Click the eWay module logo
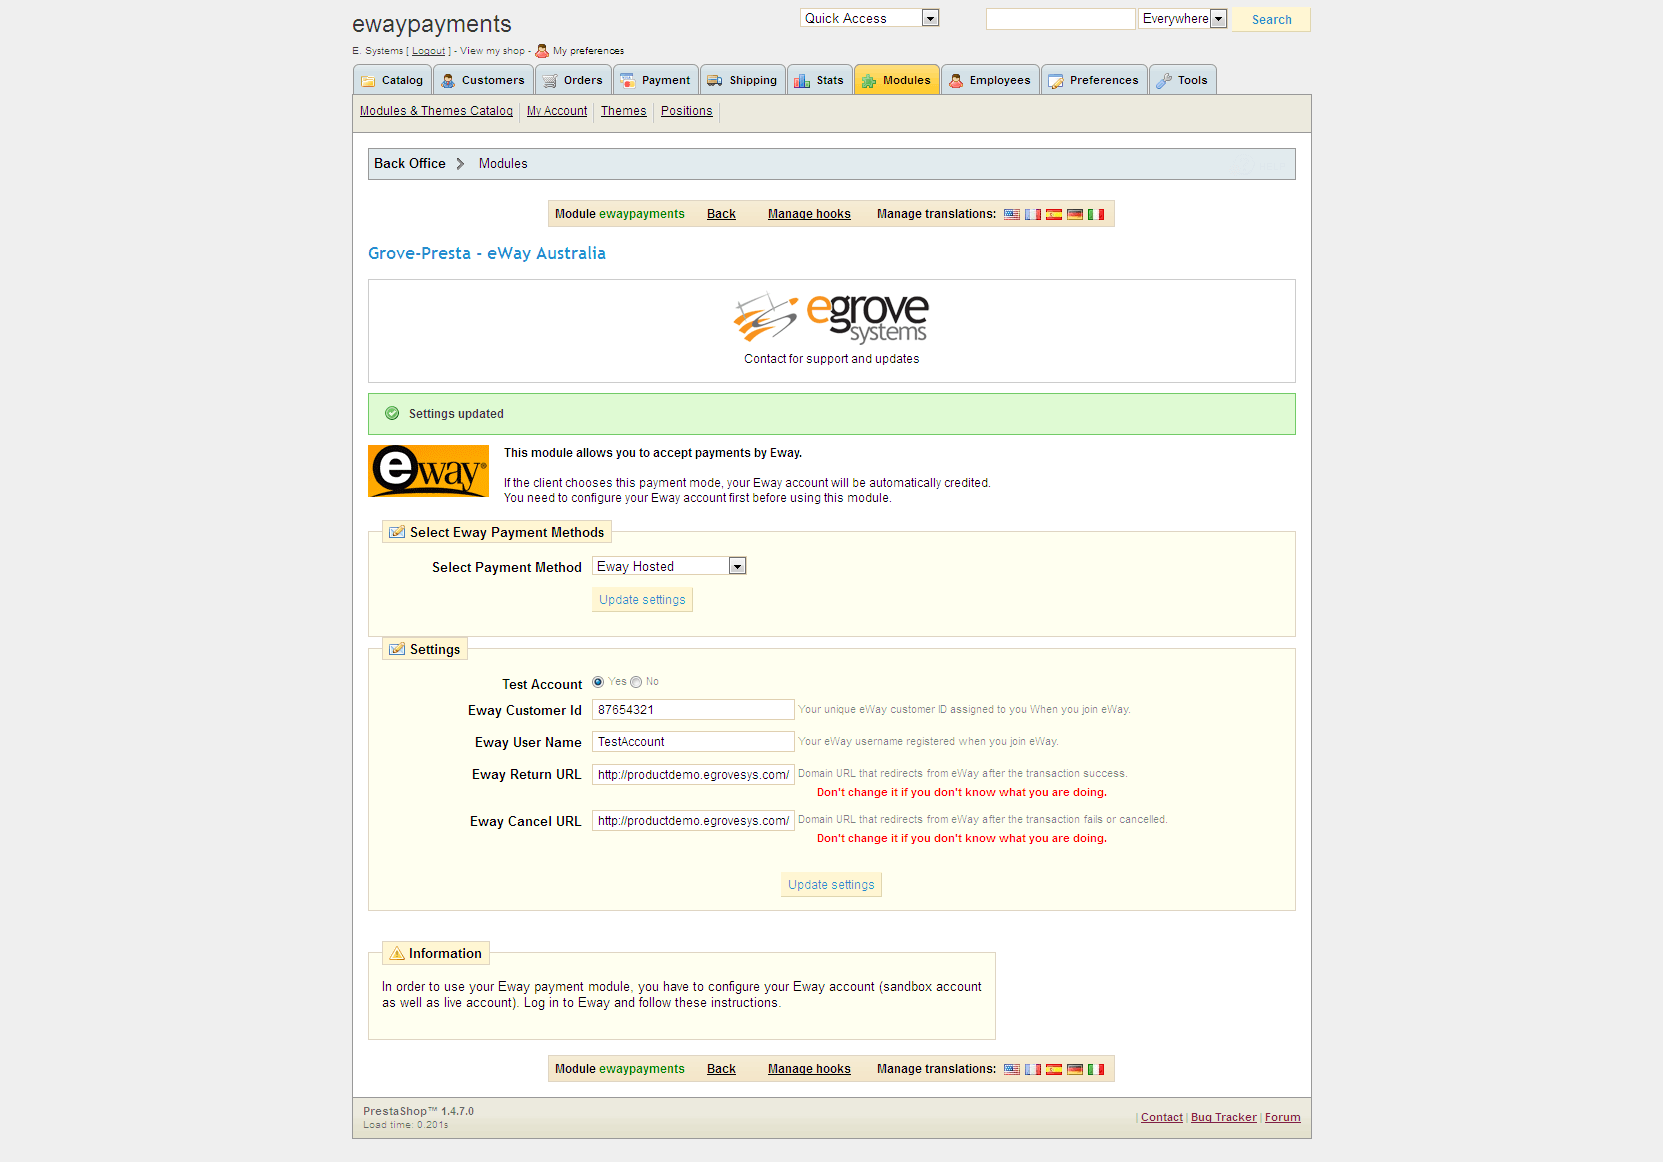 [428, 471]
